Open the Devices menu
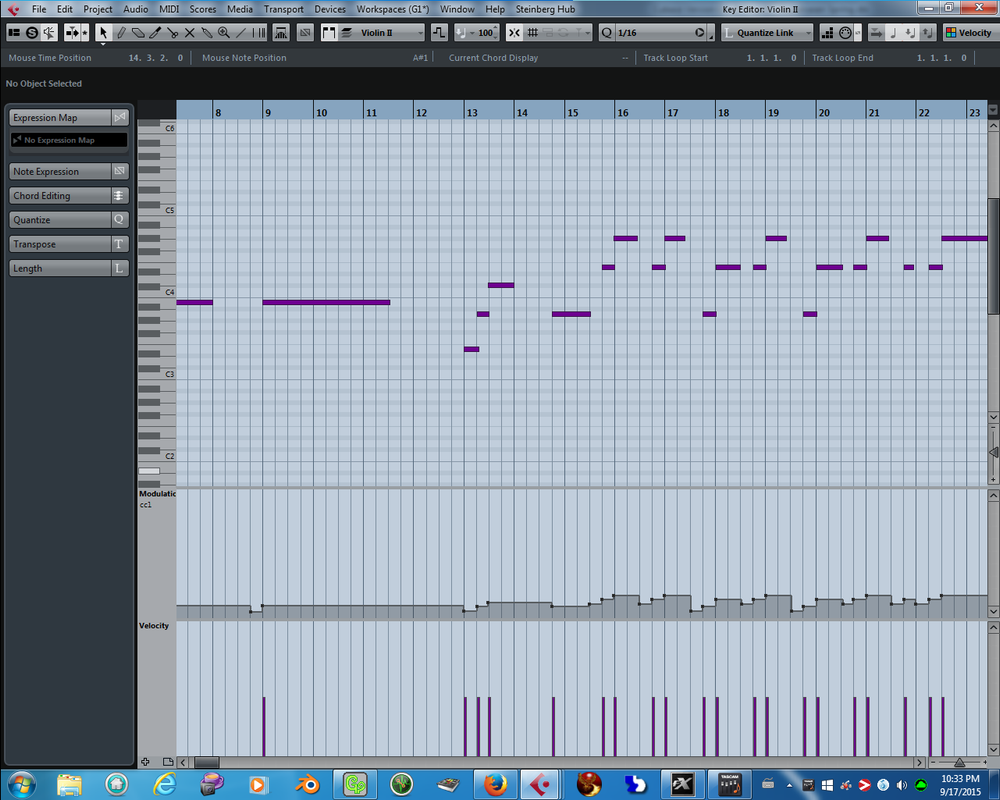The height and width of the screenshot is (800, 1000). (330, 9)
